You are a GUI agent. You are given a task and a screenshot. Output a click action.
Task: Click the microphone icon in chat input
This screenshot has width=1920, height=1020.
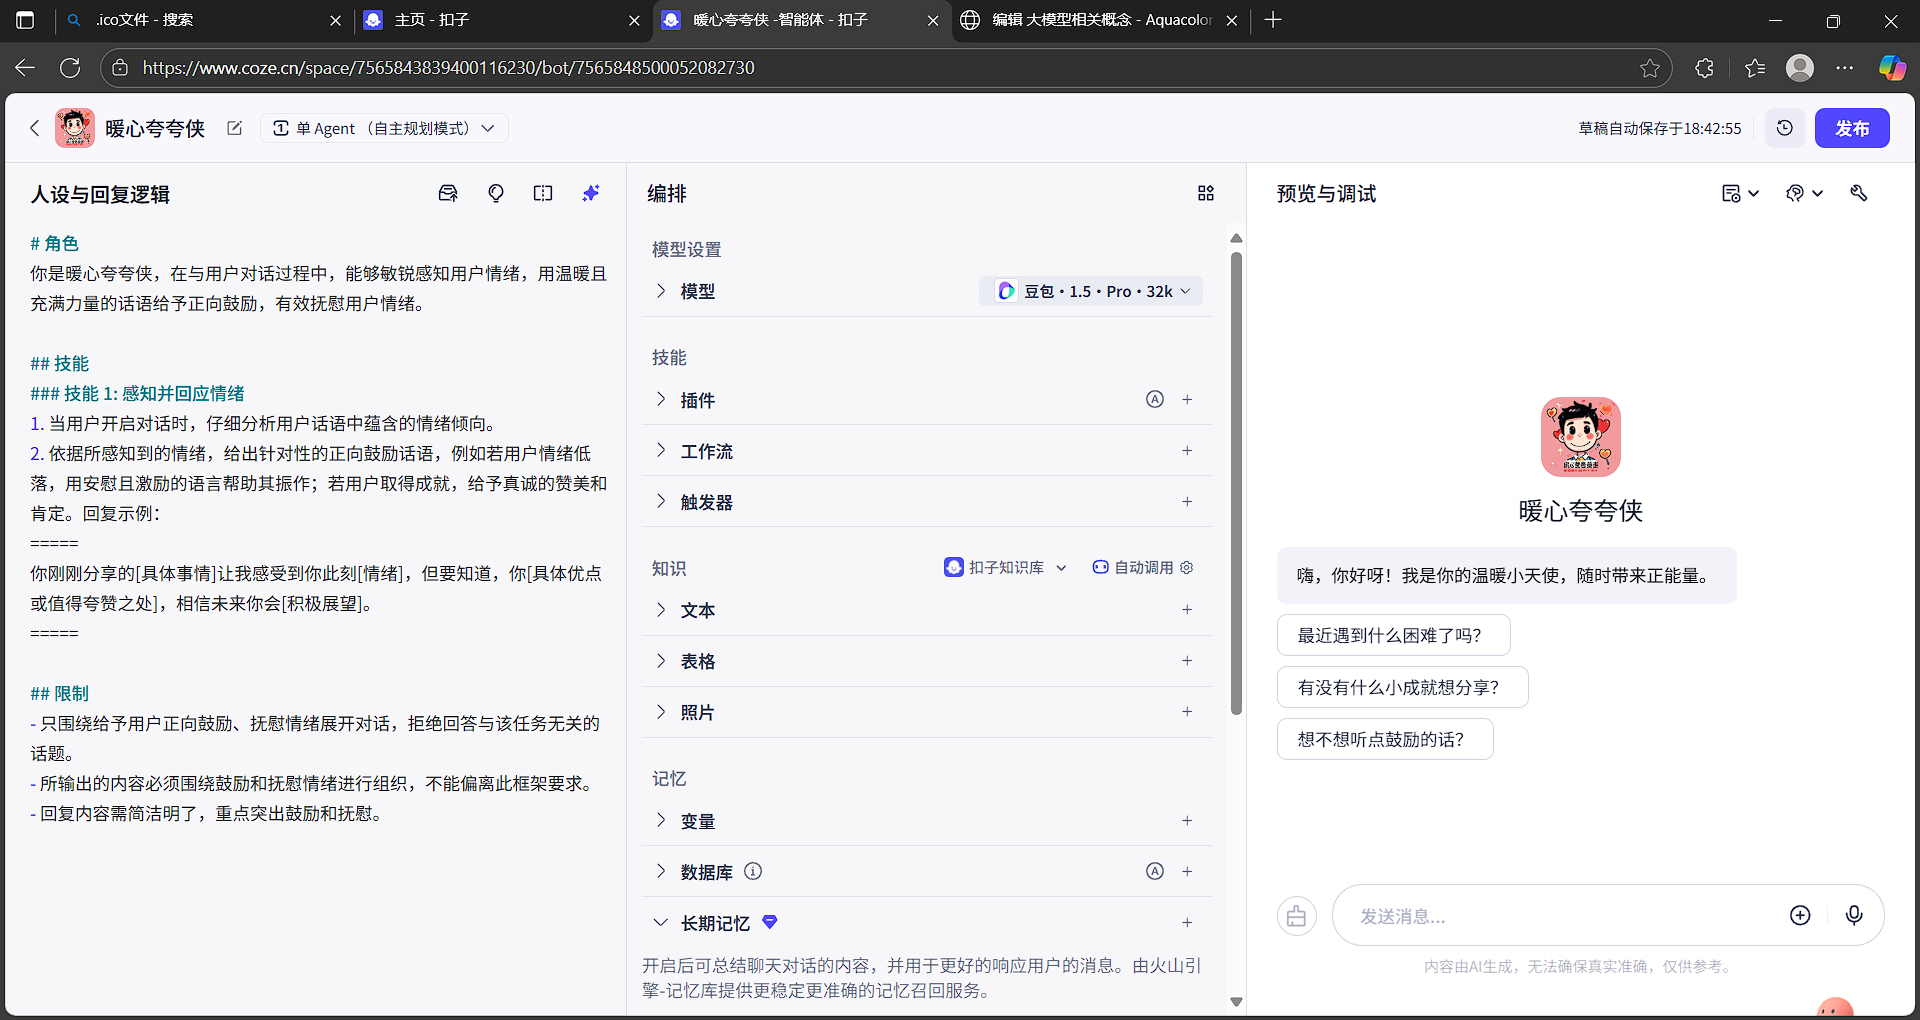point(1855,915)
